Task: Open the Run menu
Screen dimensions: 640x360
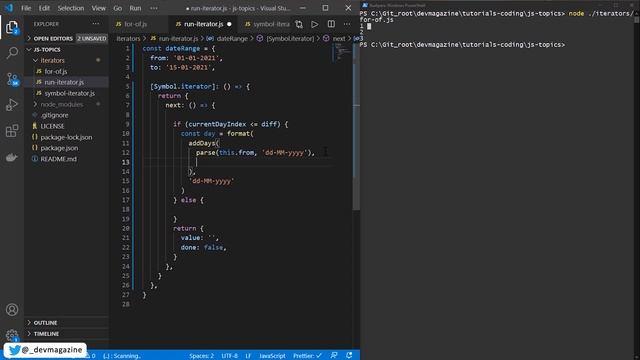Action: [135, 8]
